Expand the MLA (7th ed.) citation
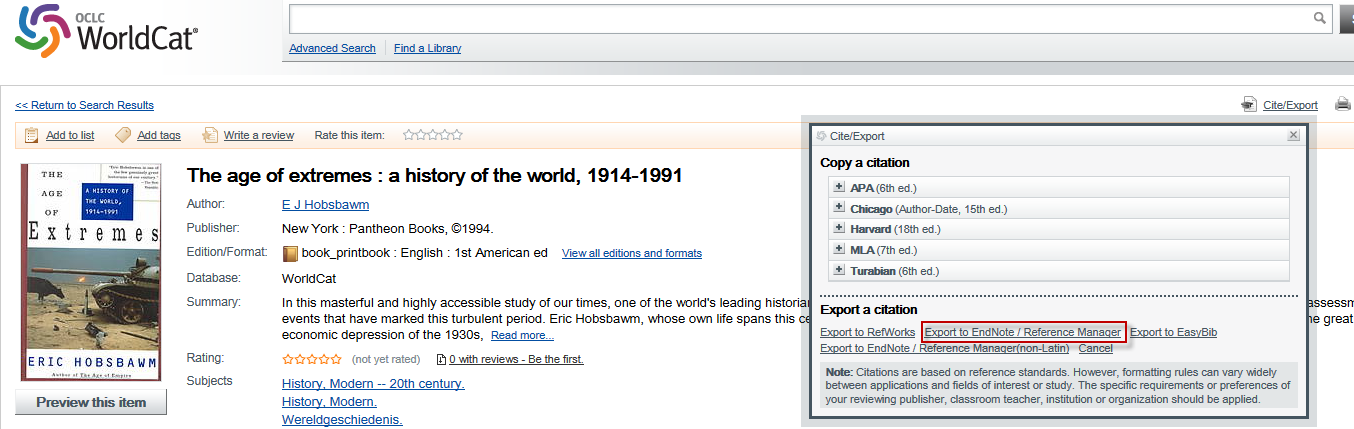Screen dimensions: 1354x429 click(x=838, y=250)
